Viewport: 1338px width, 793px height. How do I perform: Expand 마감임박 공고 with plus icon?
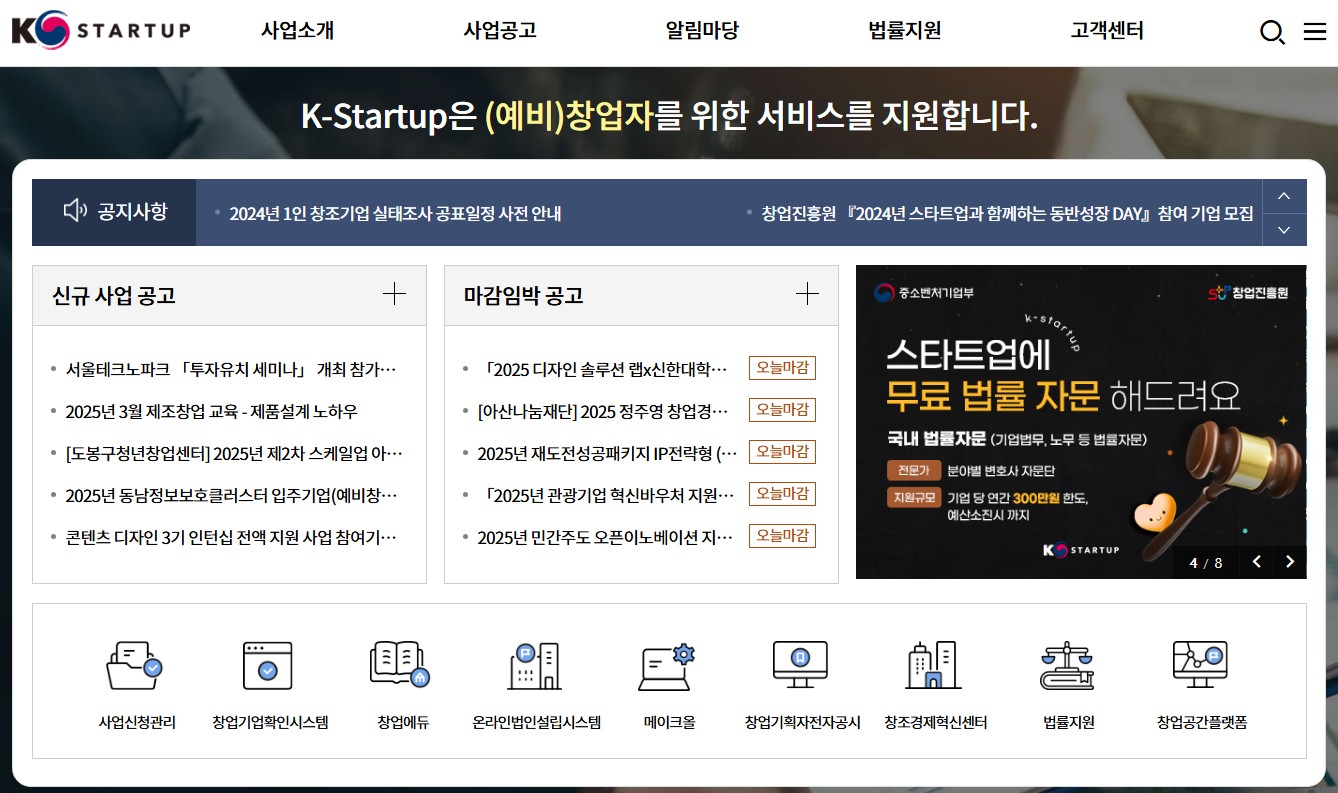coord(807,294)
